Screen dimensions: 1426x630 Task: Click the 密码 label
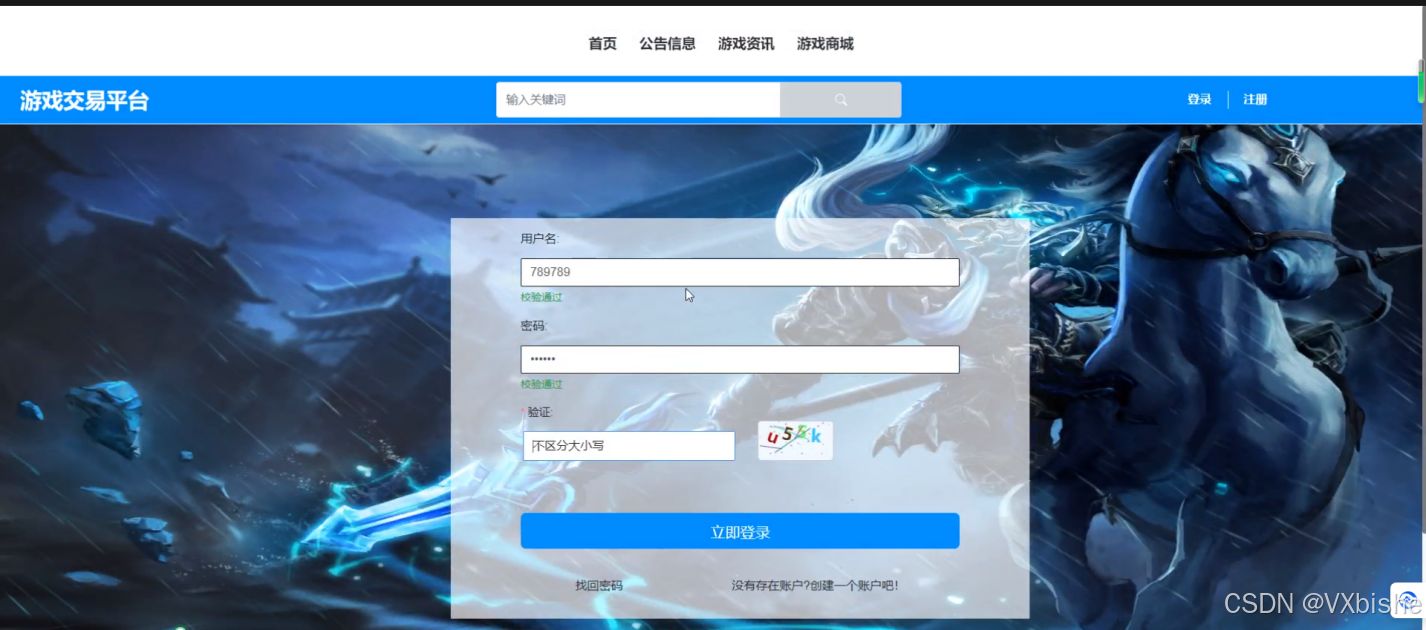(x=533, y=326)
